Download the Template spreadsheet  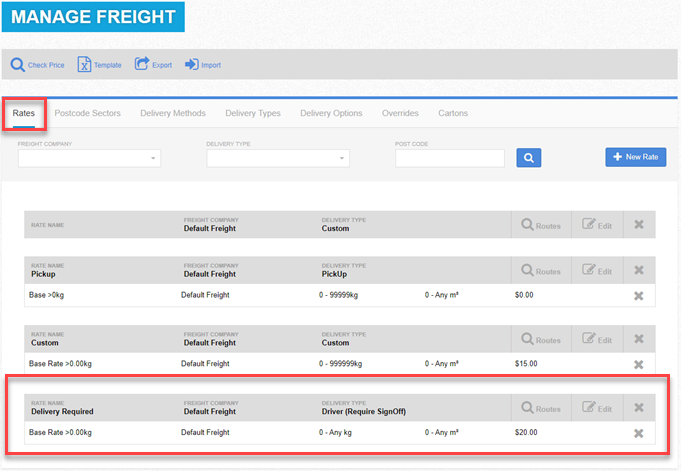coord(99,65)
